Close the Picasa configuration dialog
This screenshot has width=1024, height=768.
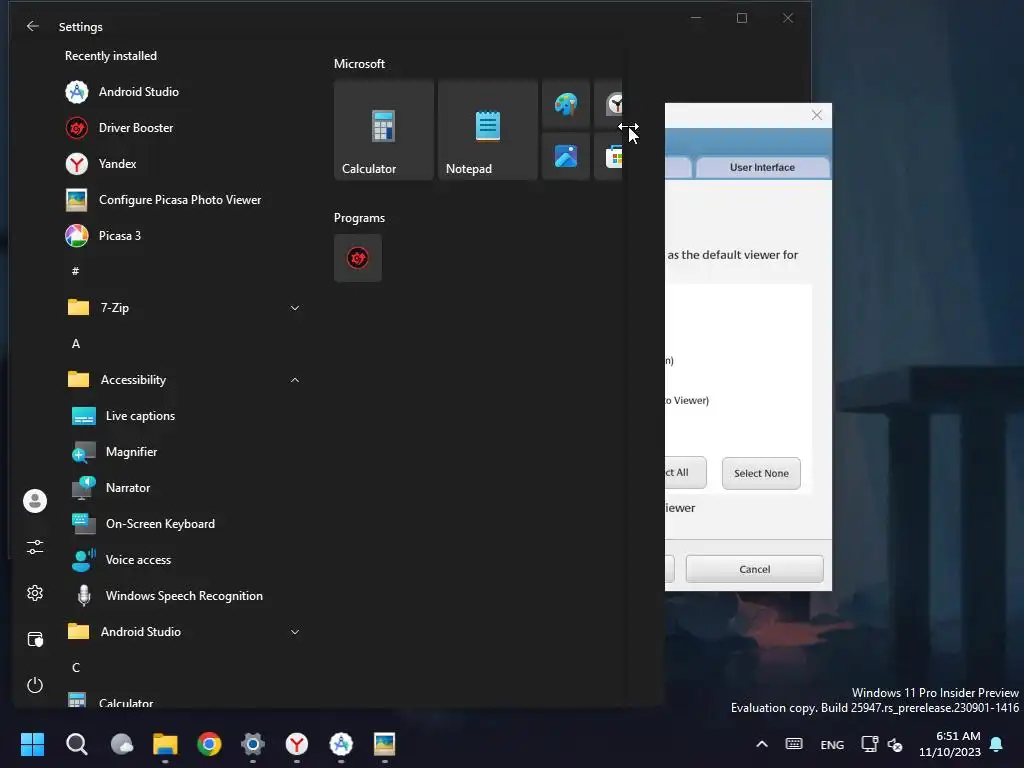pyautogui.click(x=816, y=116)
